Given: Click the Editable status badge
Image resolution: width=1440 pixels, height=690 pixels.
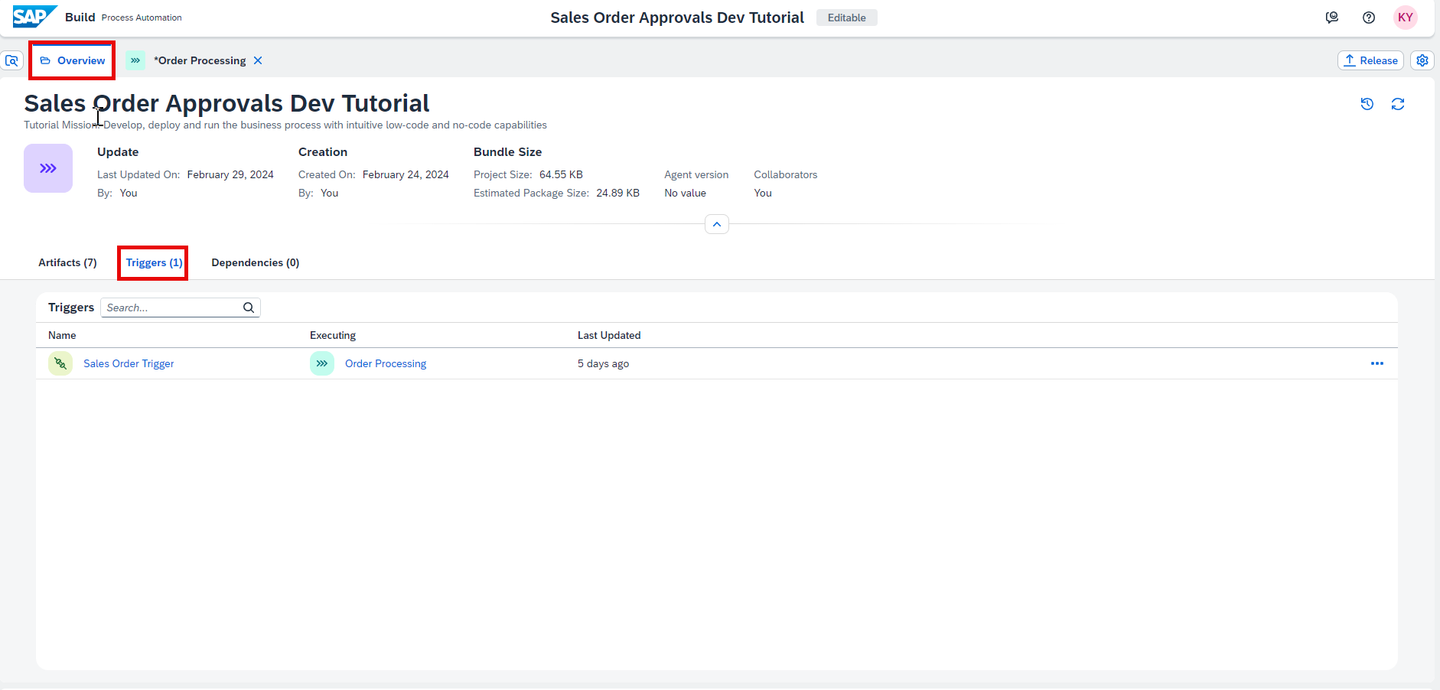Looking at the screenshot, I should pyautogui.click(x=847, y=18).
